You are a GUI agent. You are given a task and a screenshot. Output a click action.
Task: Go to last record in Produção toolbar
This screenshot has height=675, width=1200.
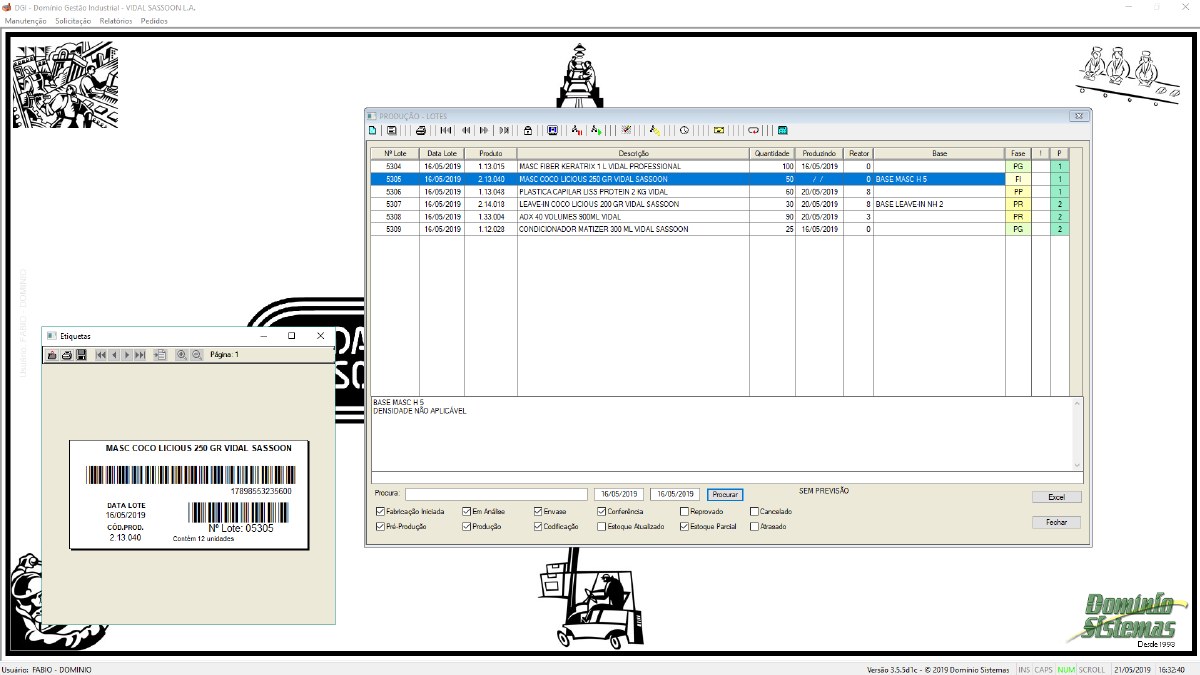tap(504, 130)
